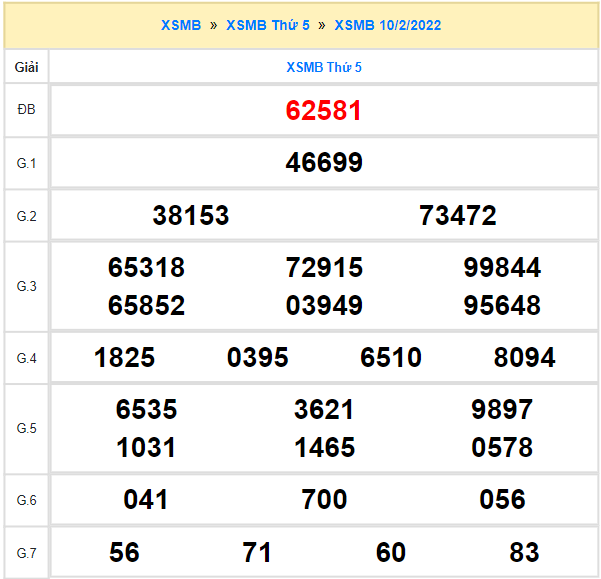Open the XSMB breadcrumb link

pyautogui.click(x=181, y=25)
